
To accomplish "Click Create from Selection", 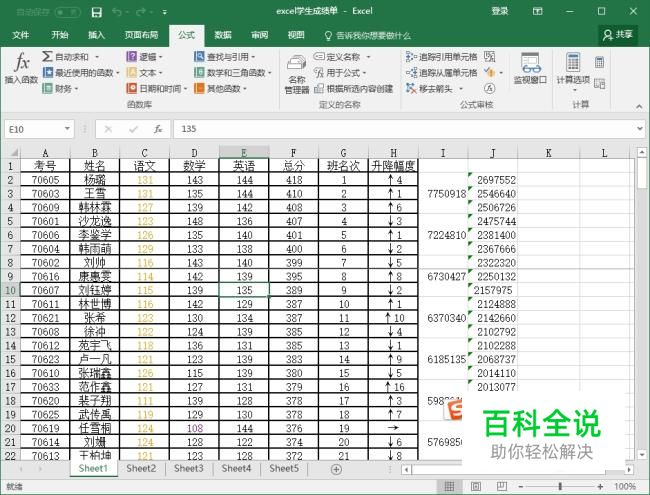I will coord(354,89).
